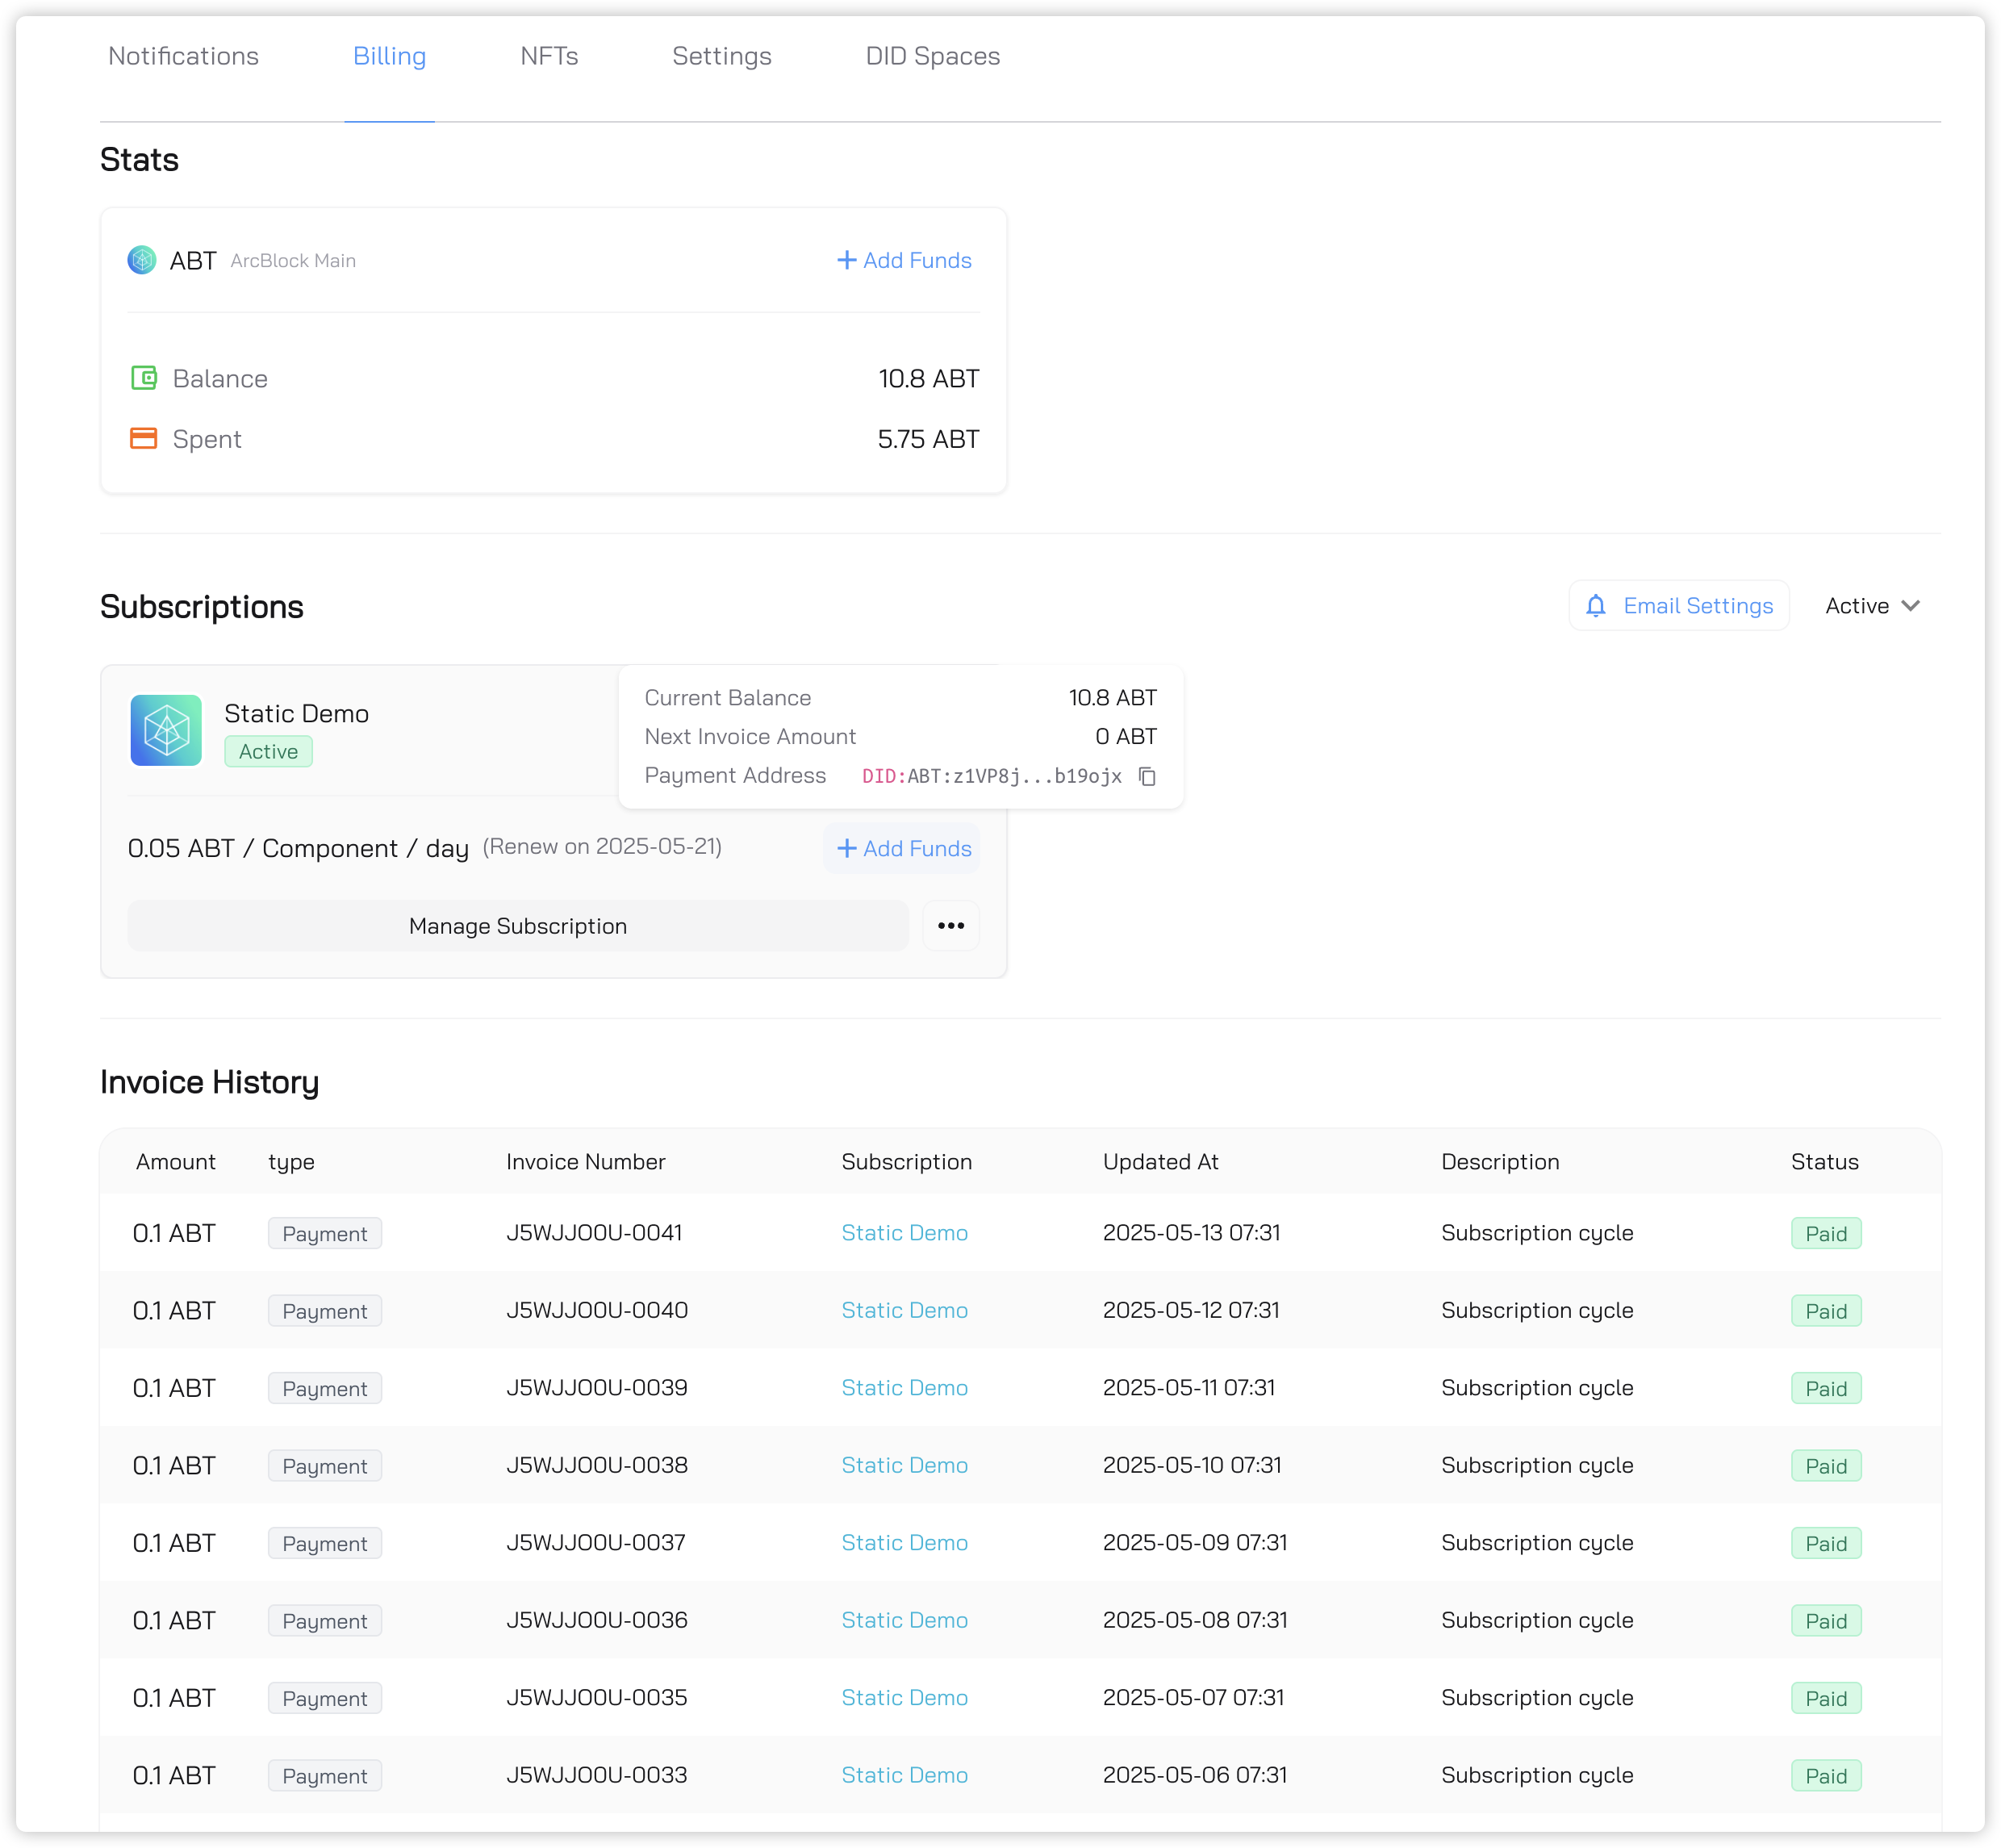Image resolution: width=2001 pixels, height=1848 pixels.
Task: Click the ABT token logo icon
Action: click(x=142, y=260)
